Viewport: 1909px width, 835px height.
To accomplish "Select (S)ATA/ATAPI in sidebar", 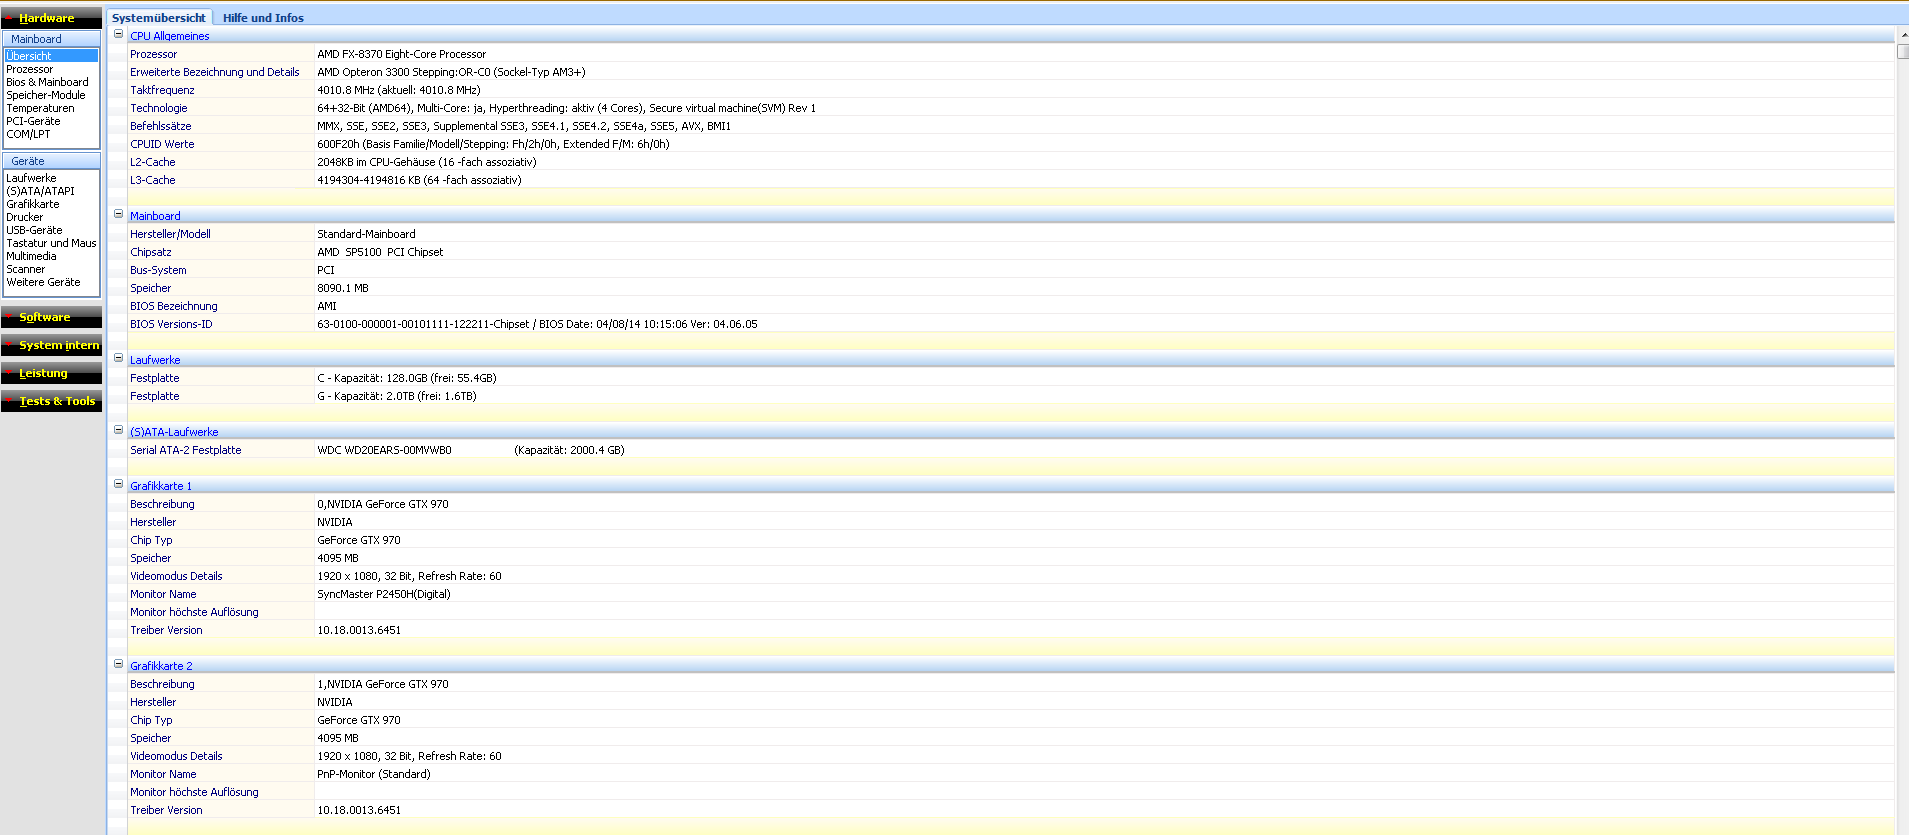I will tap(40, 191).
